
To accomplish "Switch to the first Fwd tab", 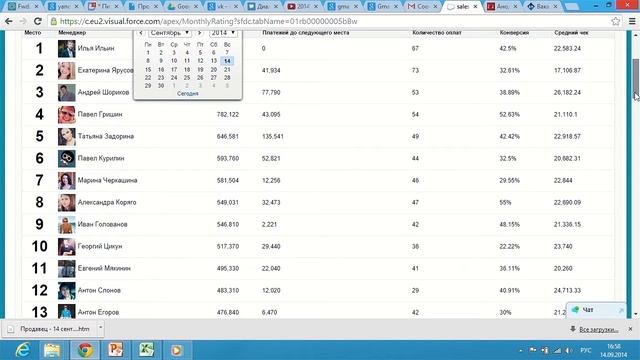I will click(x=23, y=7).
